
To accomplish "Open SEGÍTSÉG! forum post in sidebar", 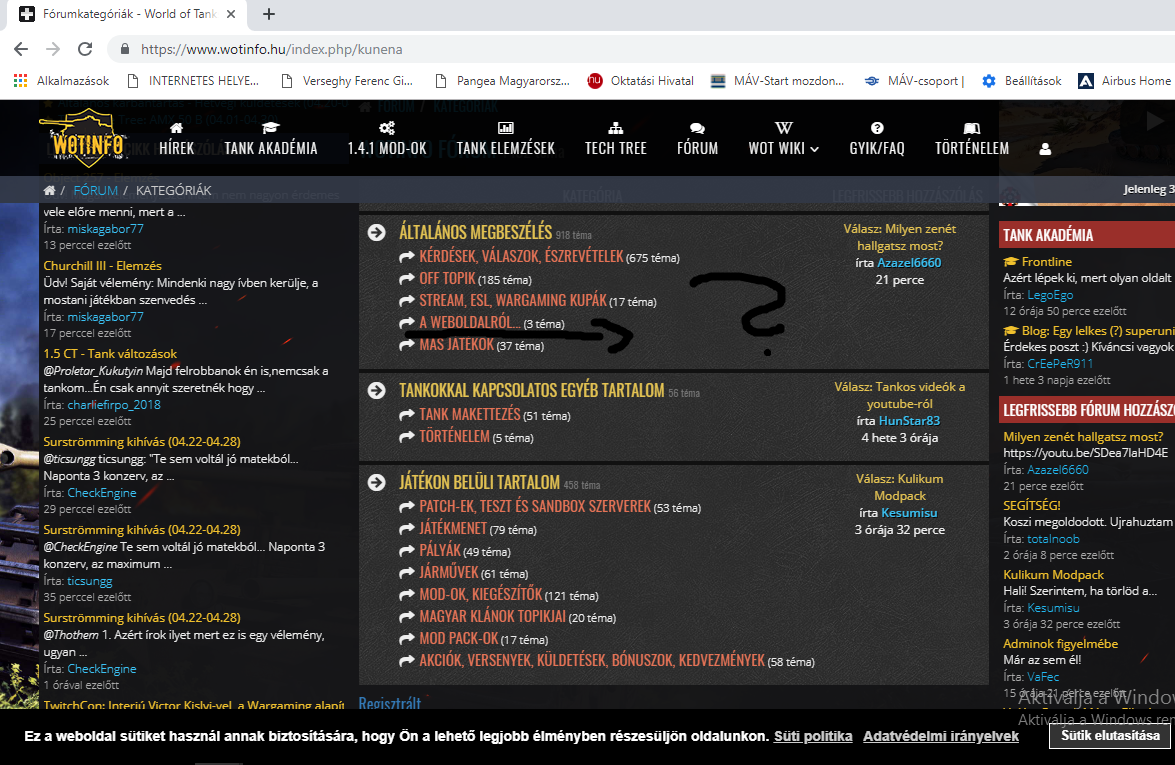I will coord(1032,505).
